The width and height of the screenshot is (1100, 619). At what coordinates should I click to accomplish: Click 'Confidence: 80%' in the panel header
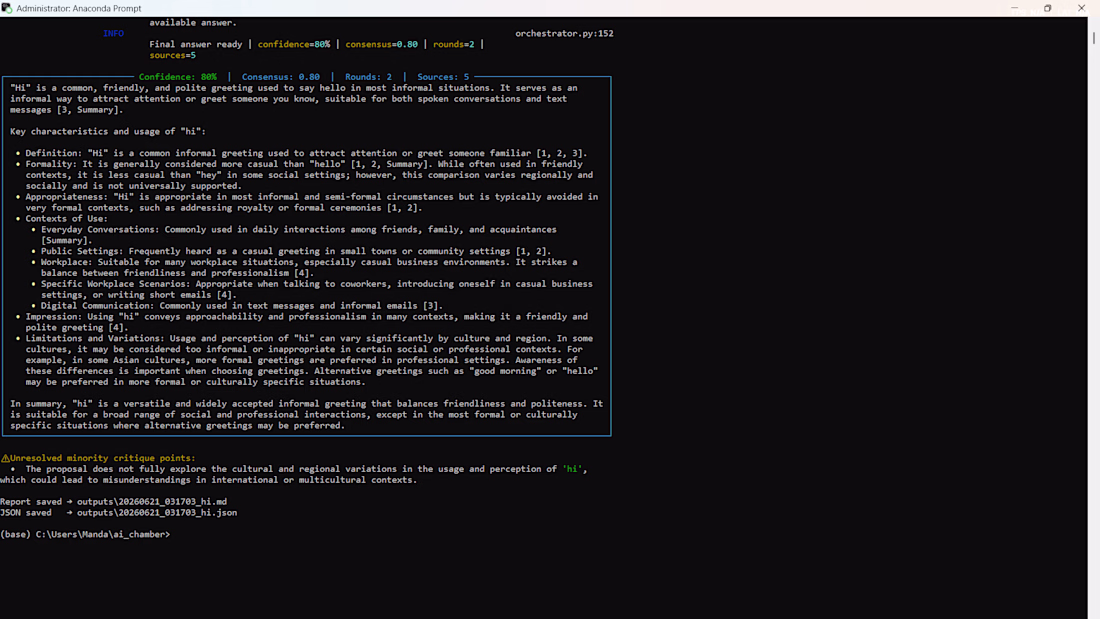[177, 76]
